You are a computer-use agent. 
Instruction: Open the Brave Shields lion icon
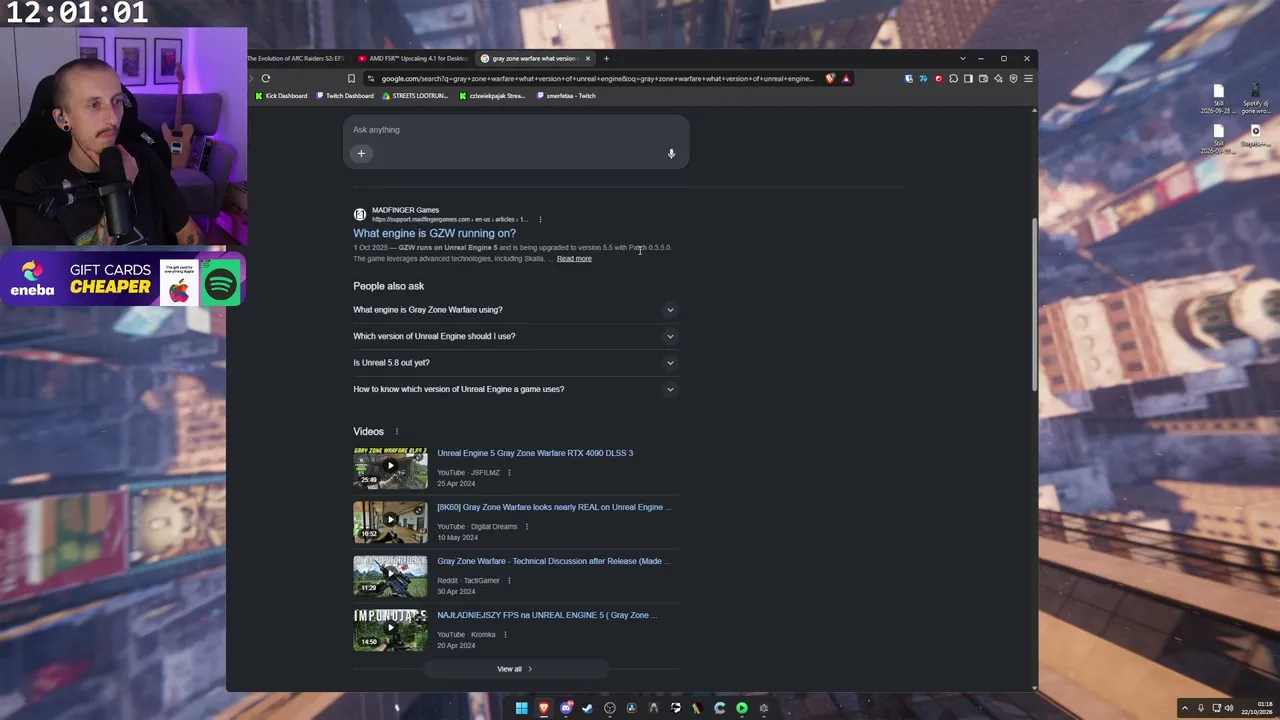[830, 78]
